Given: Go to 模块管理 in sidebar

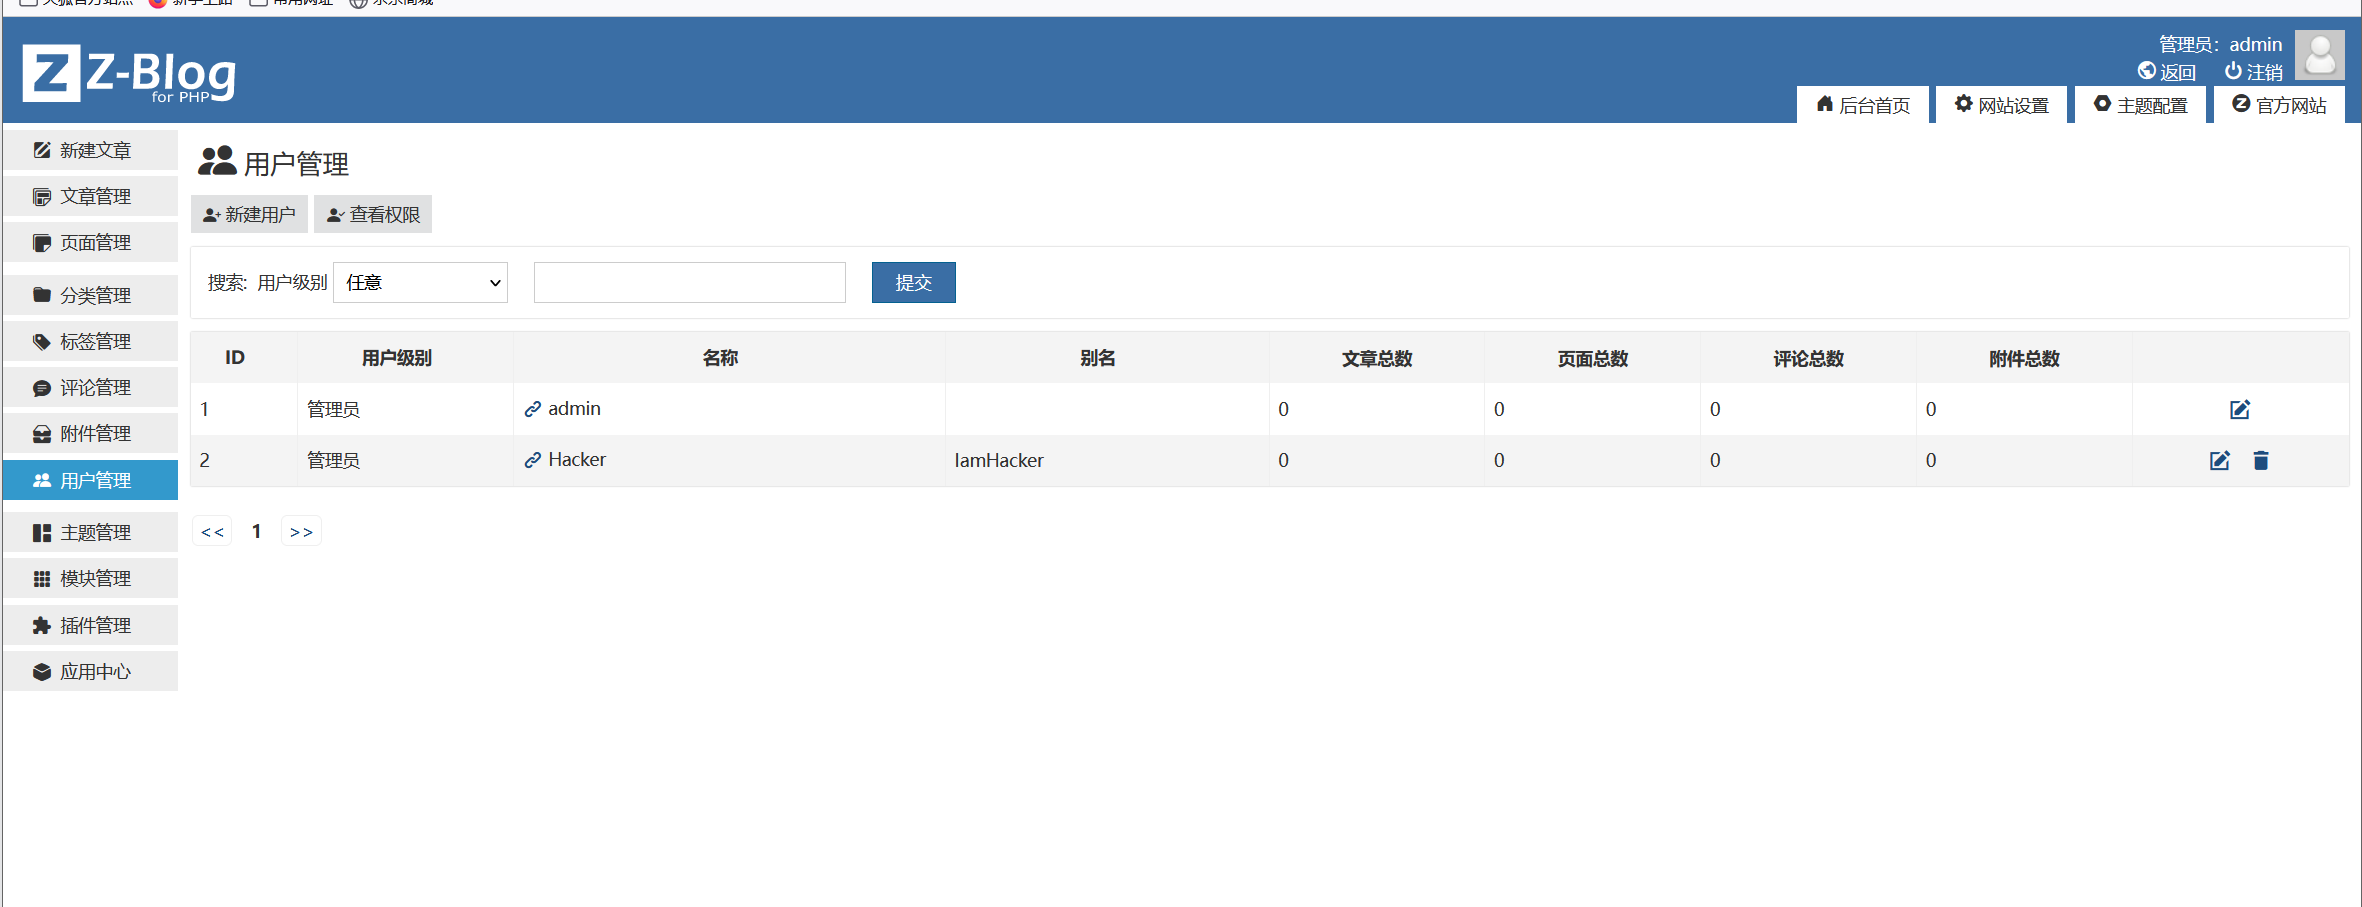Looking at the screenshot, I should click(91, 578).
